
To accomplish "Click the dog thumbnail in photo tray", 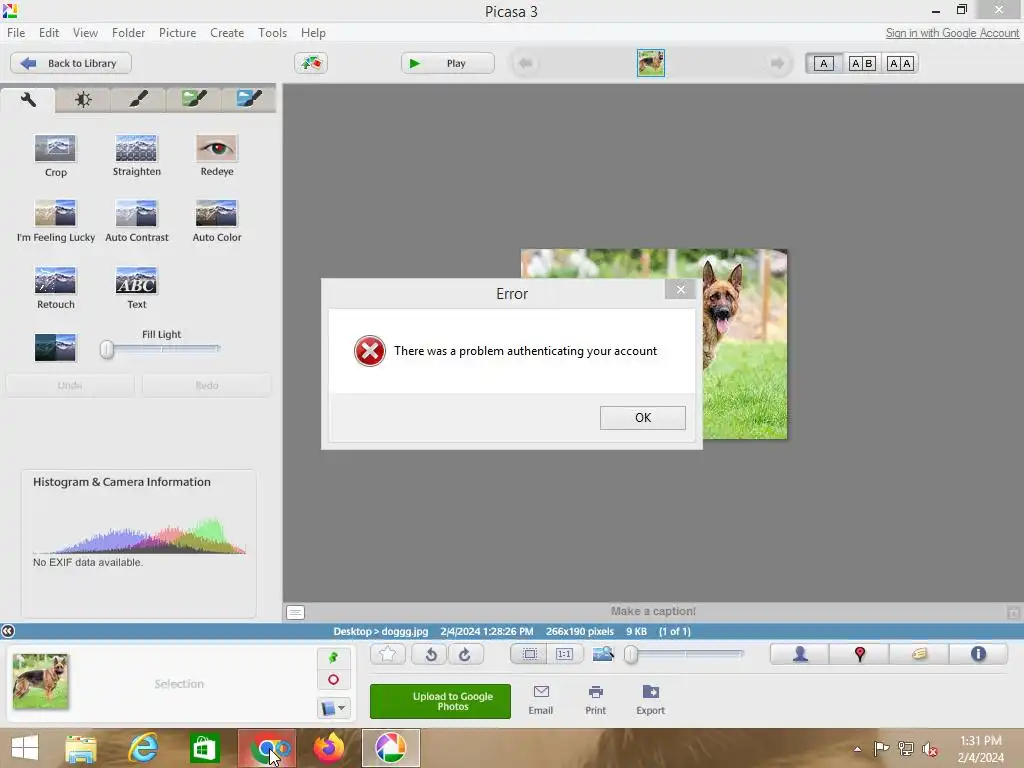I will 40,681.
